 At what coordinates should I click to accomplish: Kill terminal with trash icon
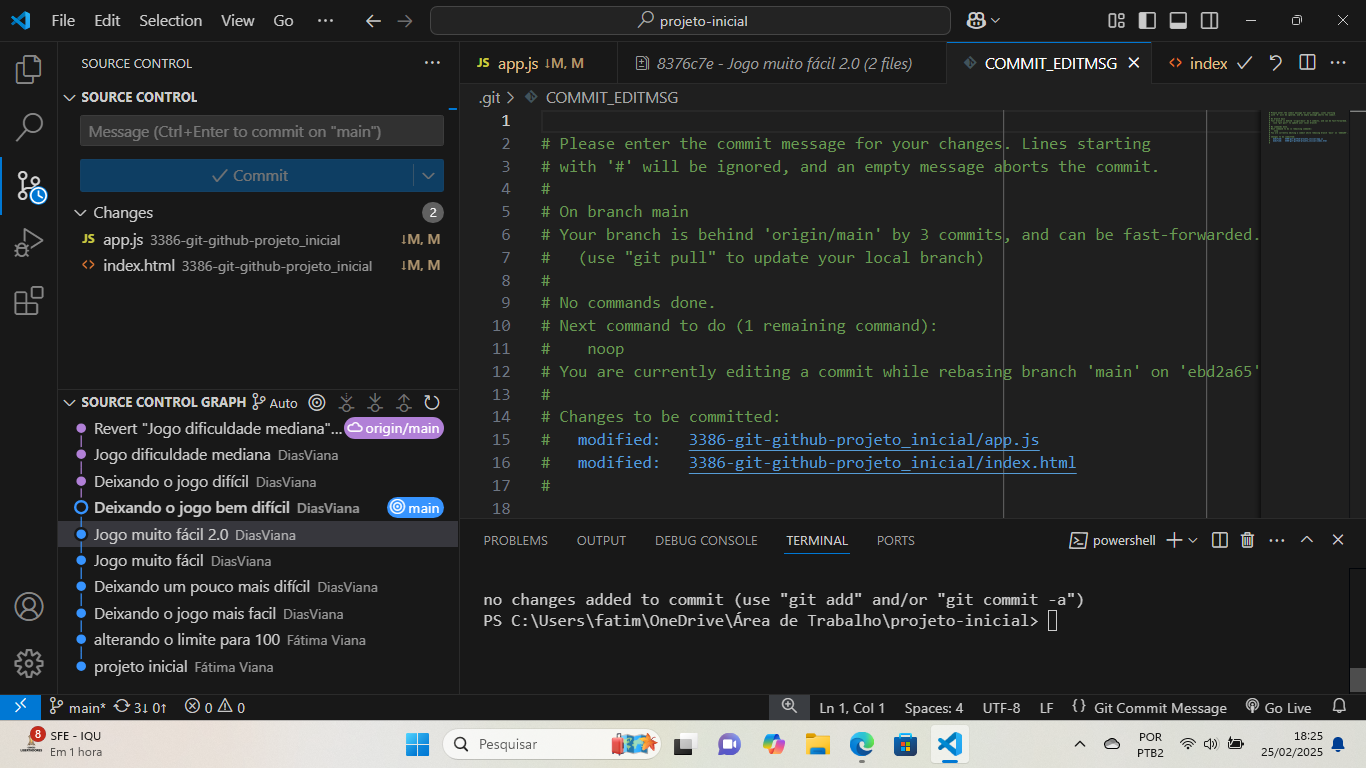tap(1247, 540)
